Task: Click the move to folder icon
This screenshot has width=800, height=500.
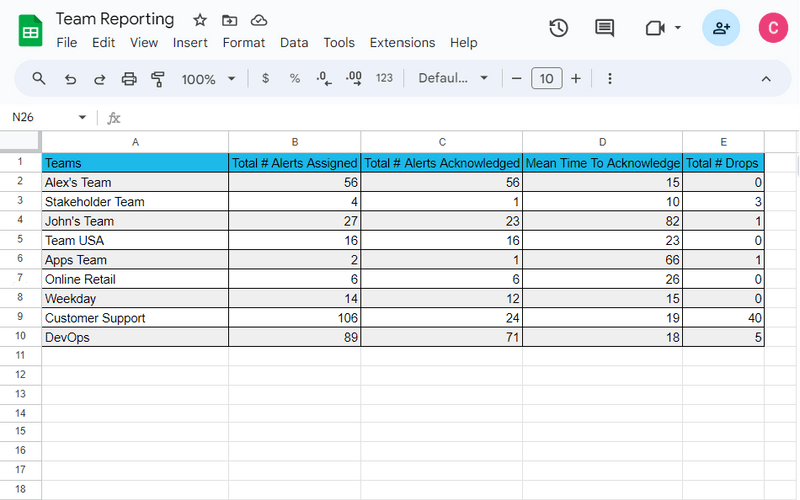Action: [230, 20]
